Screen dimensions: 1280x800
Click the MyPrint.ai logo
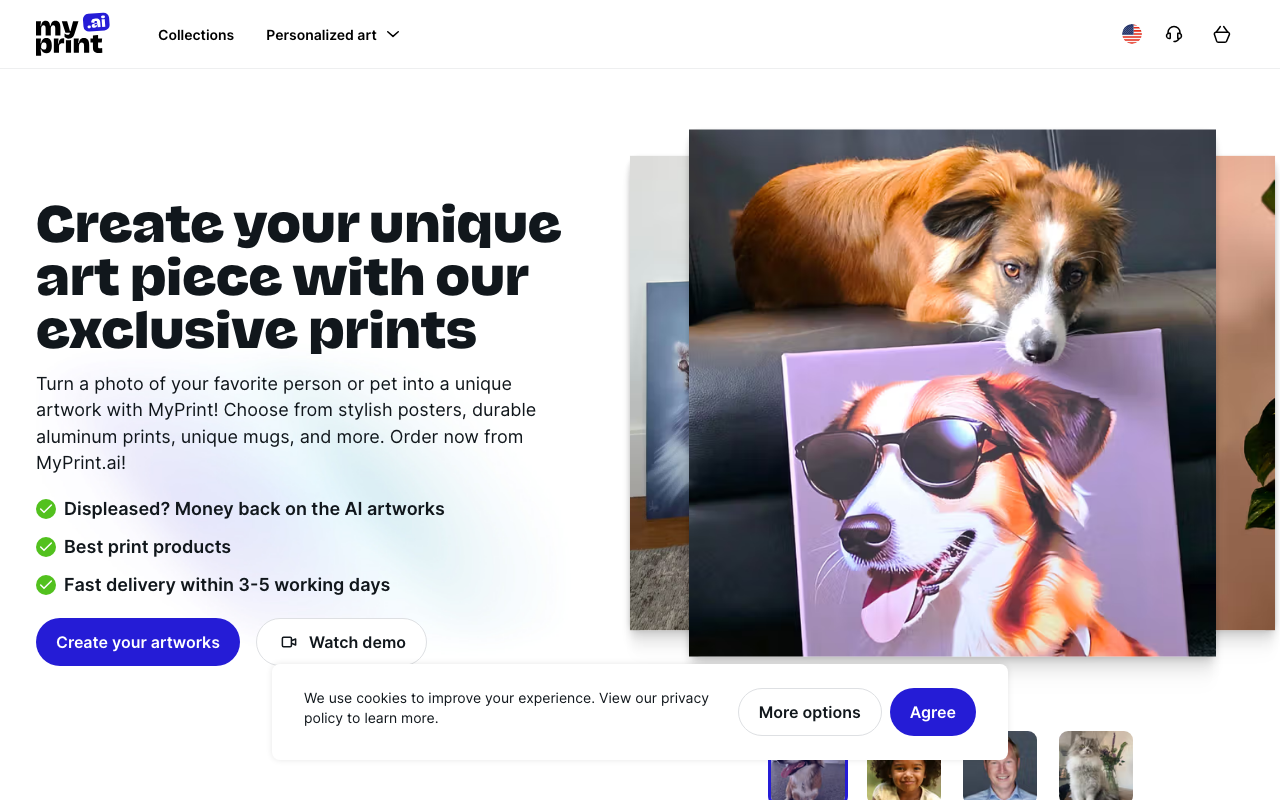click(x=72, y=34)
